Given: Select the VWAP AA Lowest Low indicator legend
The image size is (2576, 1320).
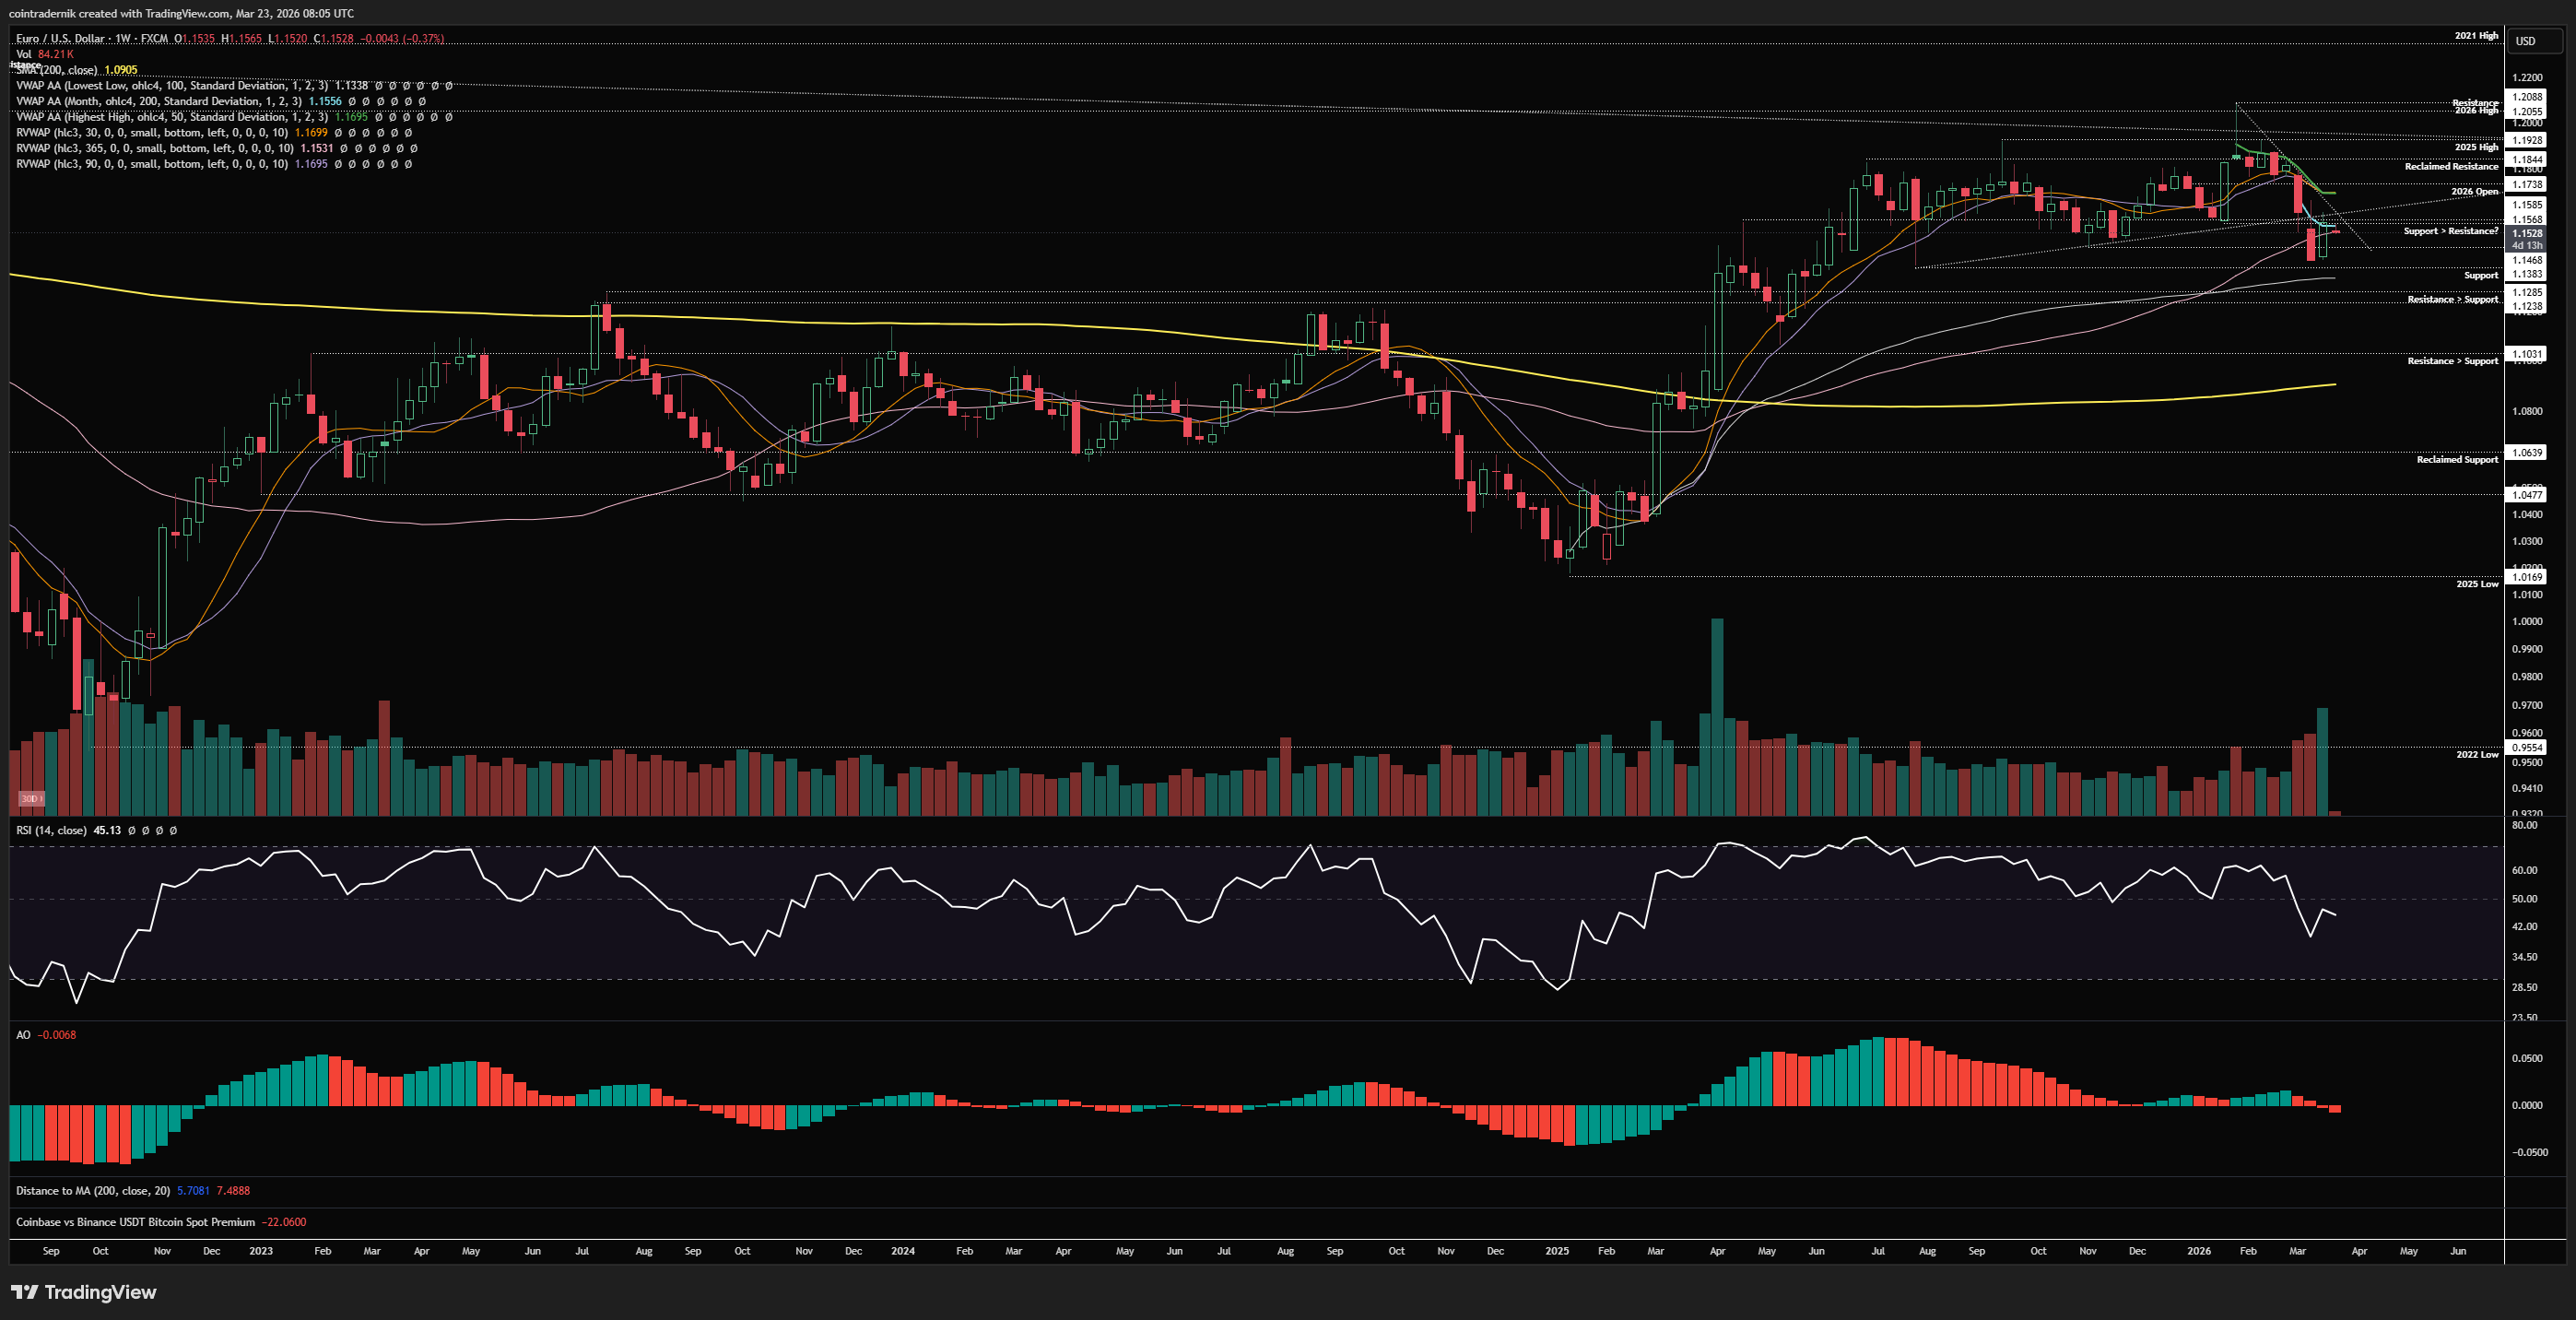Looking at the screenshot, I should (170, 86).
